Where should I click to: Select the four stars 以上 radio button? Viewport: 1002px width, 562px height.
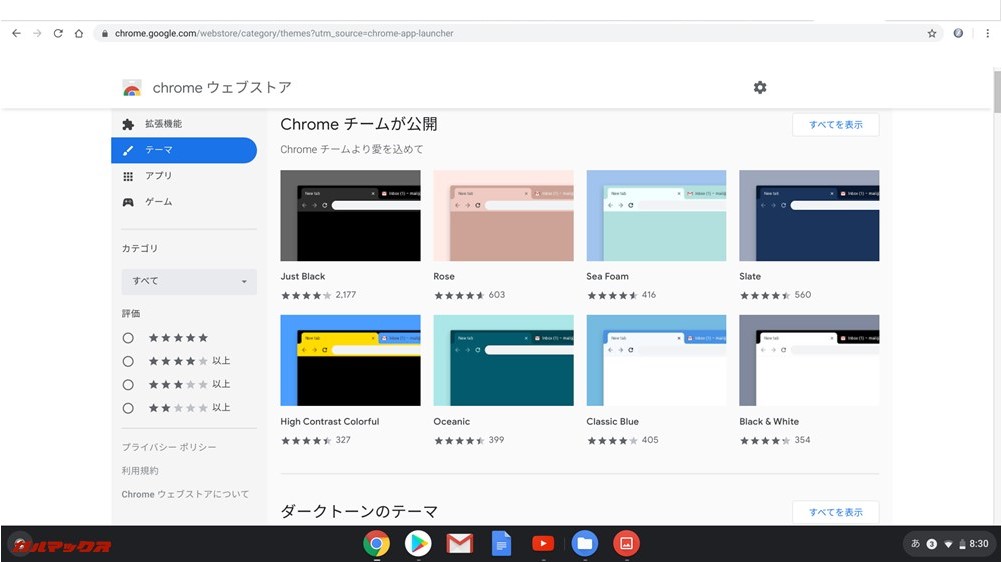coord(128,362)
